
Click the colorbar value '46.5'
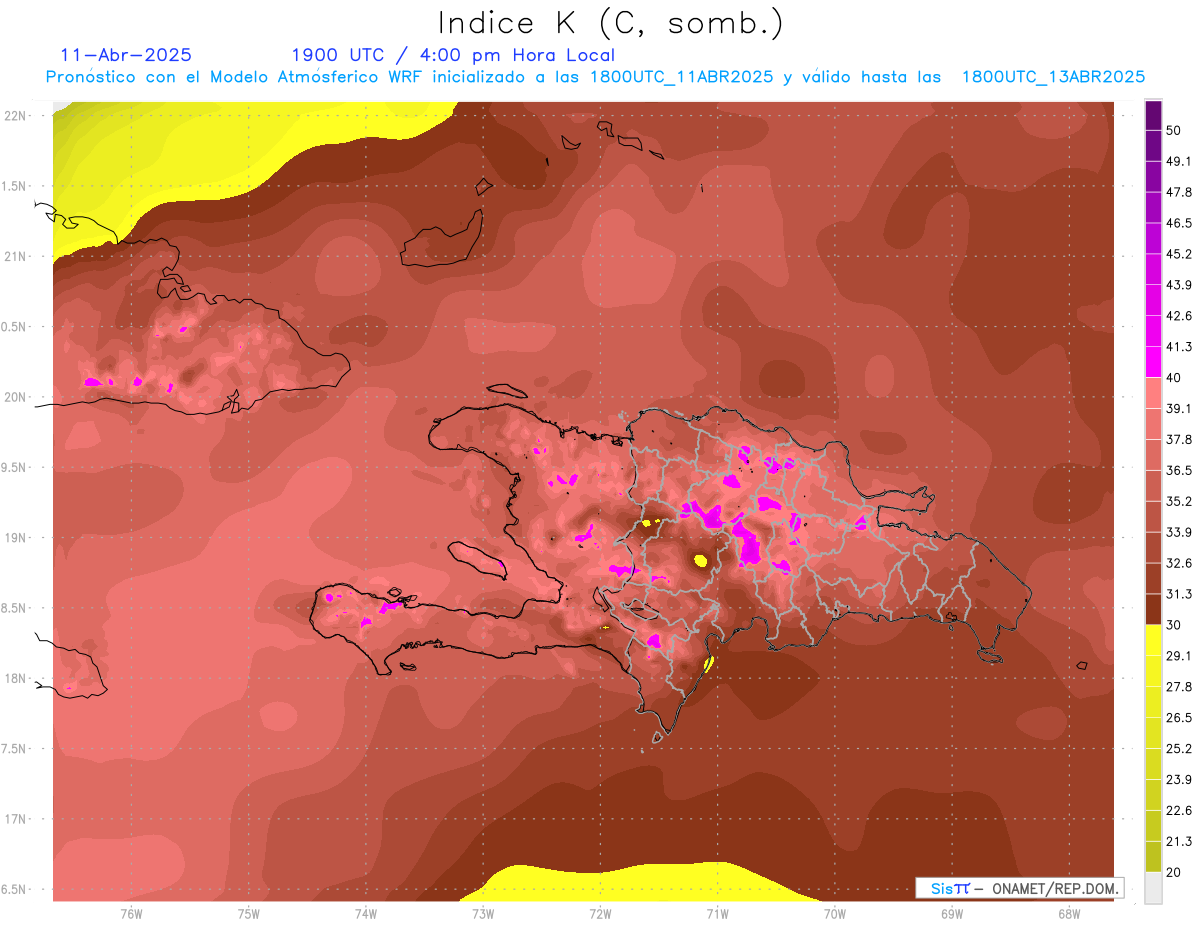1179,223
